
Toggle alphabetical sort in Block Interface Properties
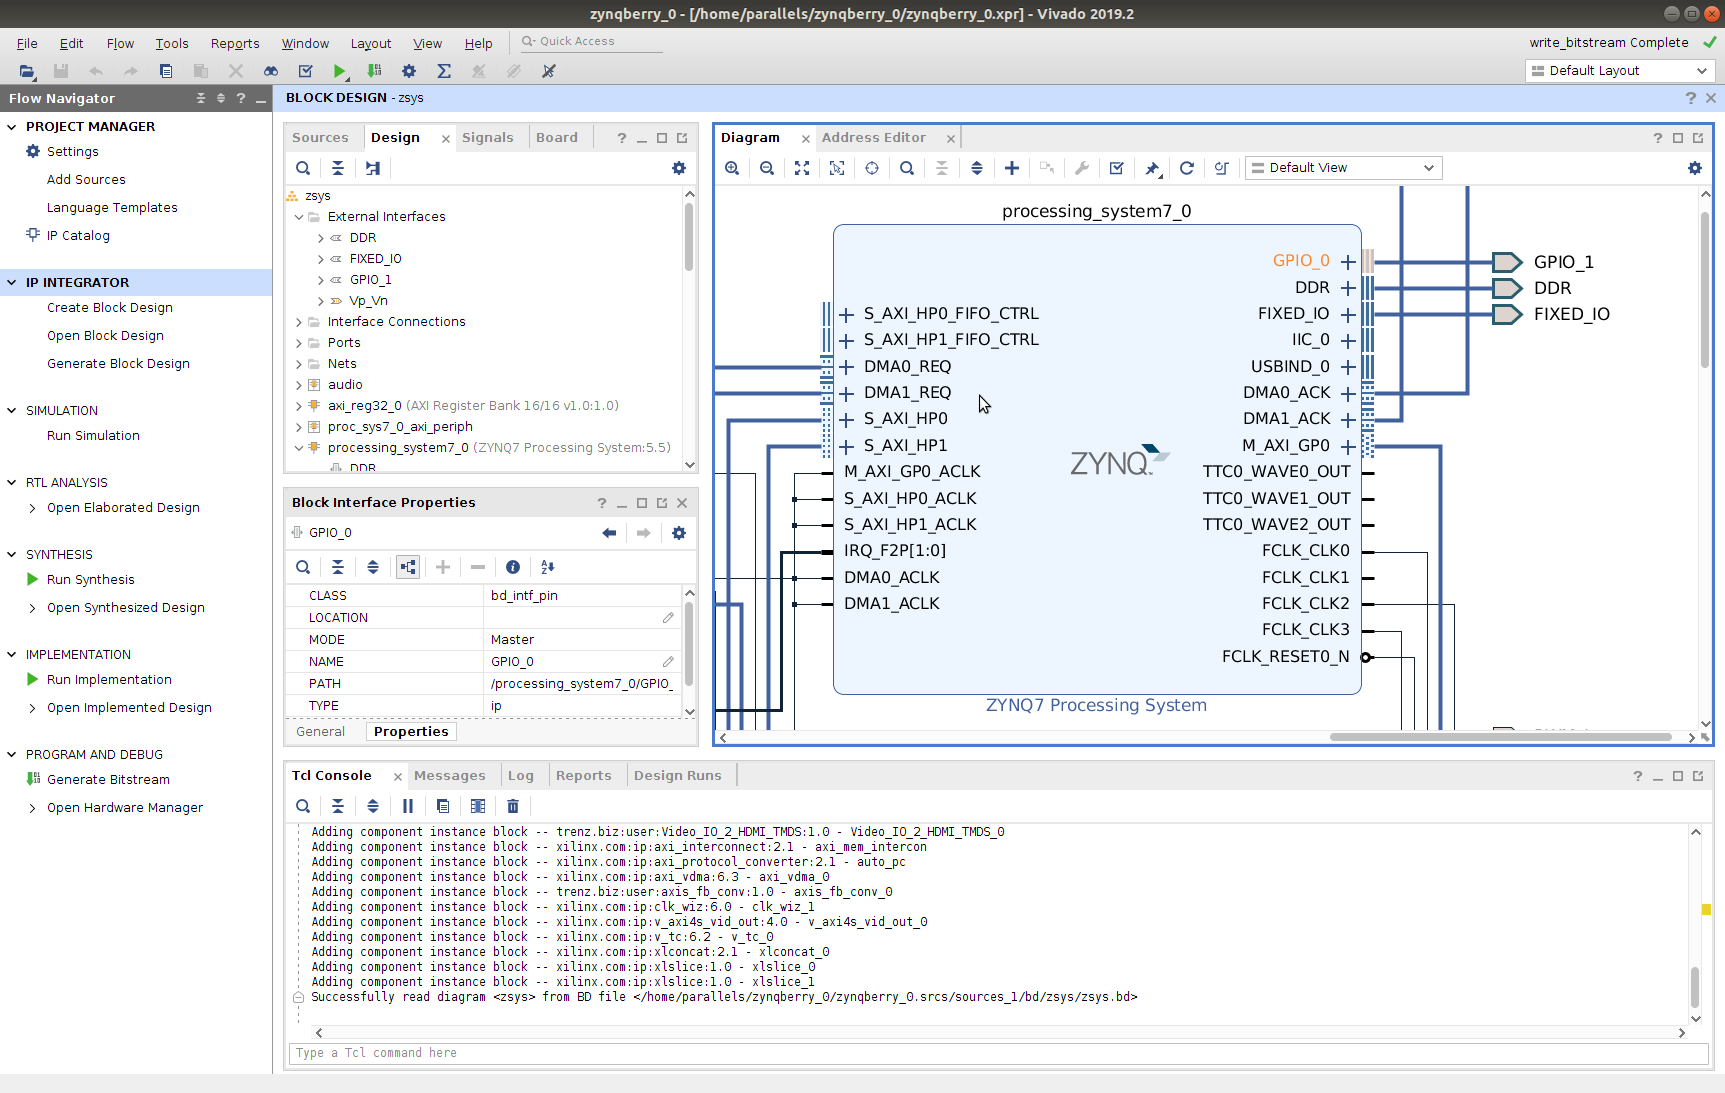(547, 567)
